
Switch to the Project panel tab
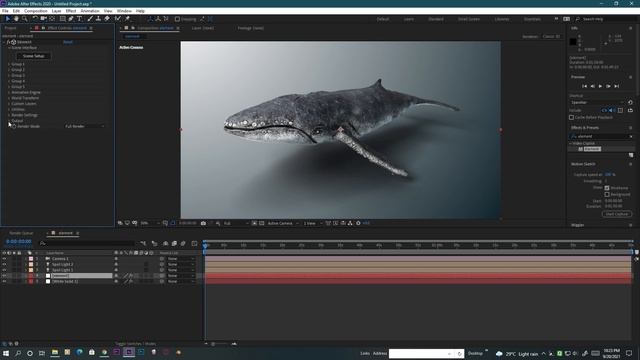click(x=11, y=28)
